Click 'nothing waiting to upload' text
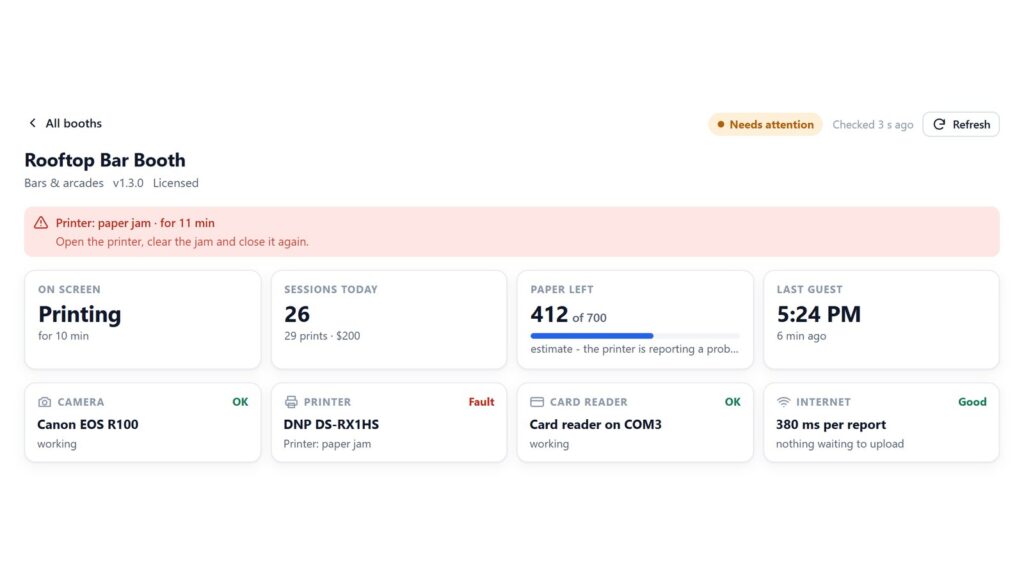The height and width of the screenshot is (576, 1024). 840,444
